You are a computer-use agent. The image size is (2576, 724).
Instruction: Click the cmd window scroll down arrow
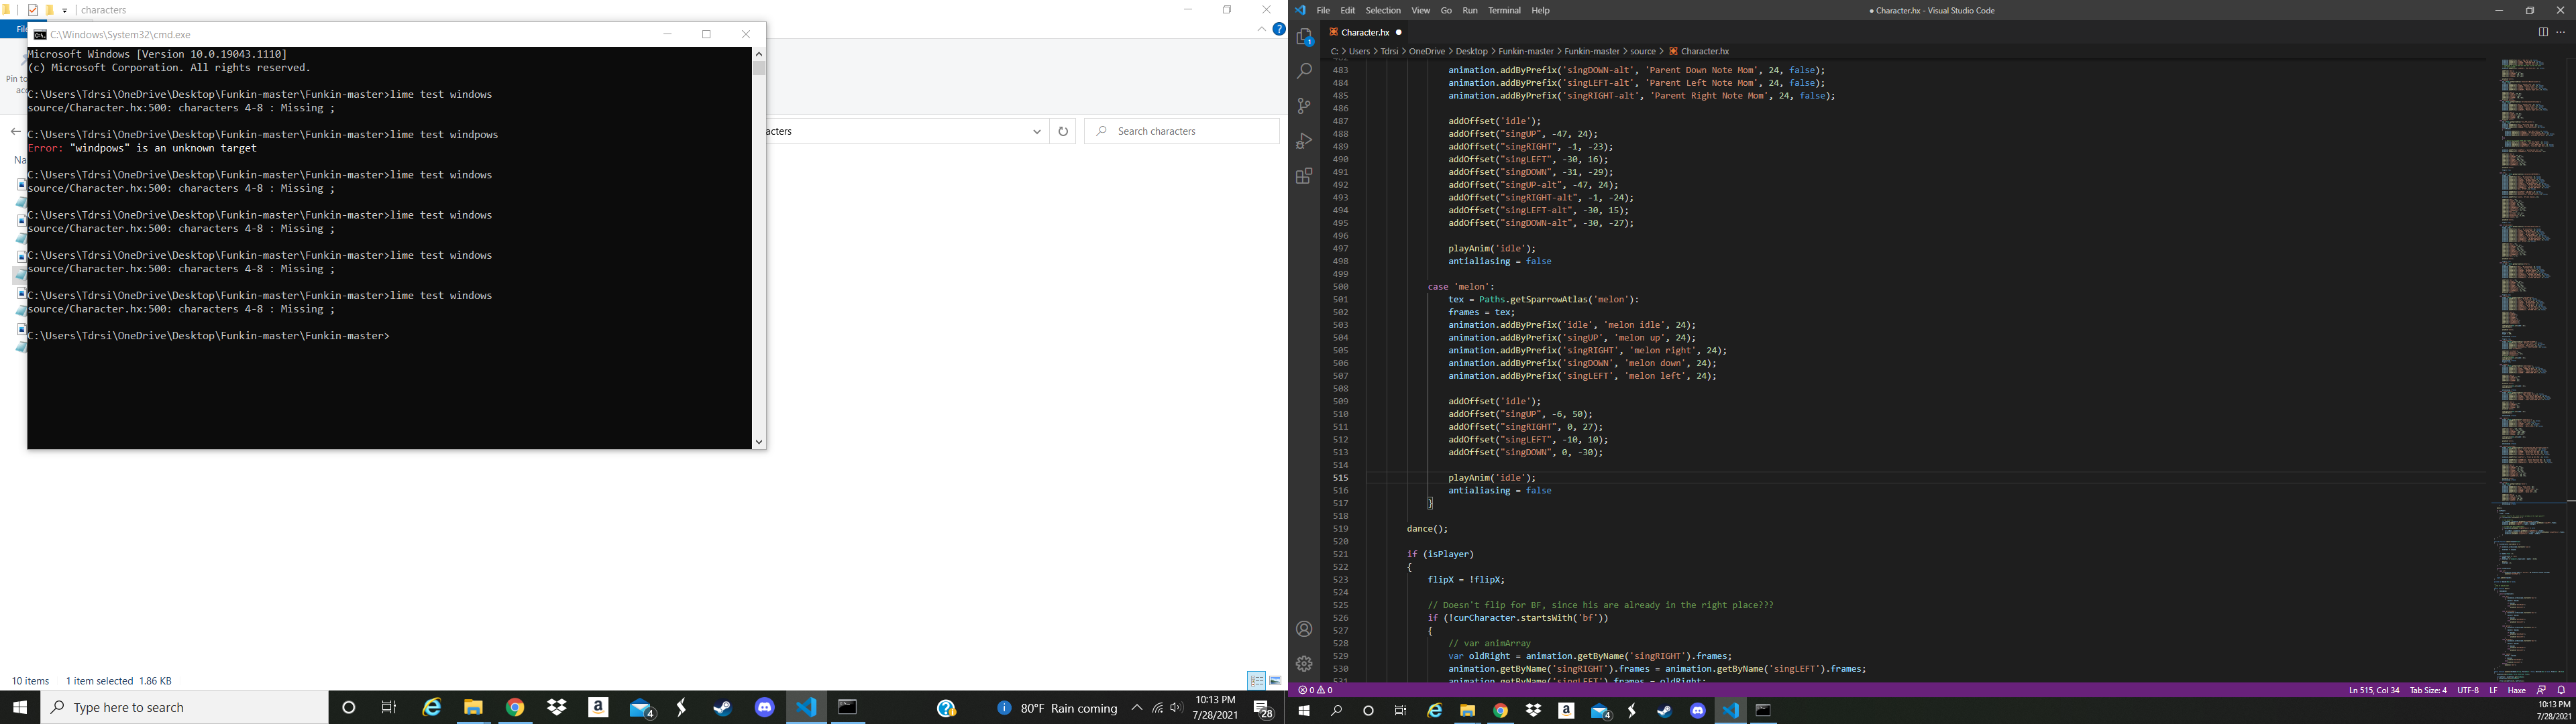pyautogui.click(x=759, y=442)
